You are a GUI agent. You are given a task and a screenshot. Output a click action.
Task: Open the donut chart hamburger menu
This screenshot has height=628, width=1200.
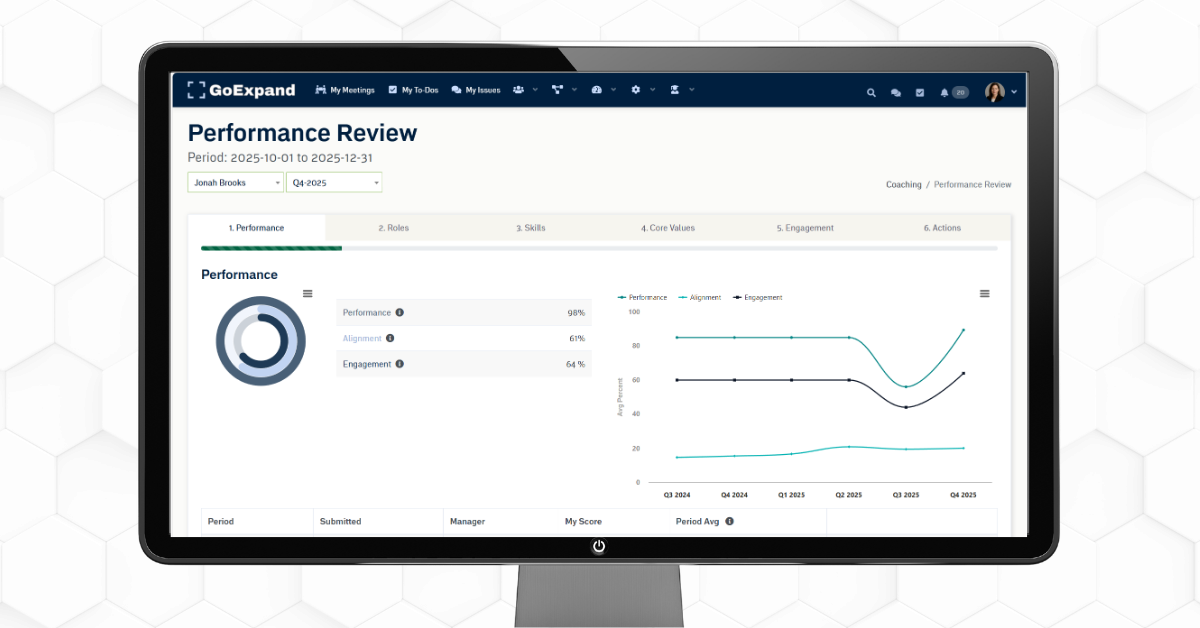pyautogui.click(x=307, y=293)
